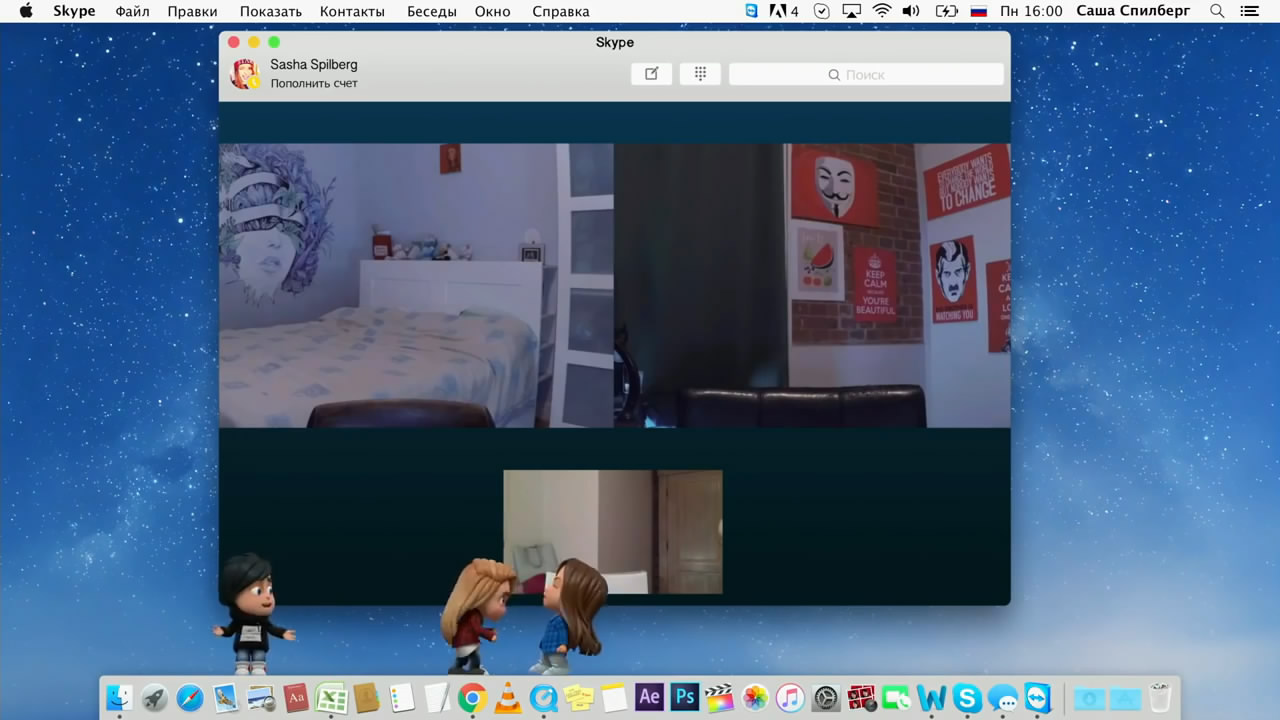Click the compose new conversation icon
Viewport: 1280px width, 720px height.
coord(651,74)
